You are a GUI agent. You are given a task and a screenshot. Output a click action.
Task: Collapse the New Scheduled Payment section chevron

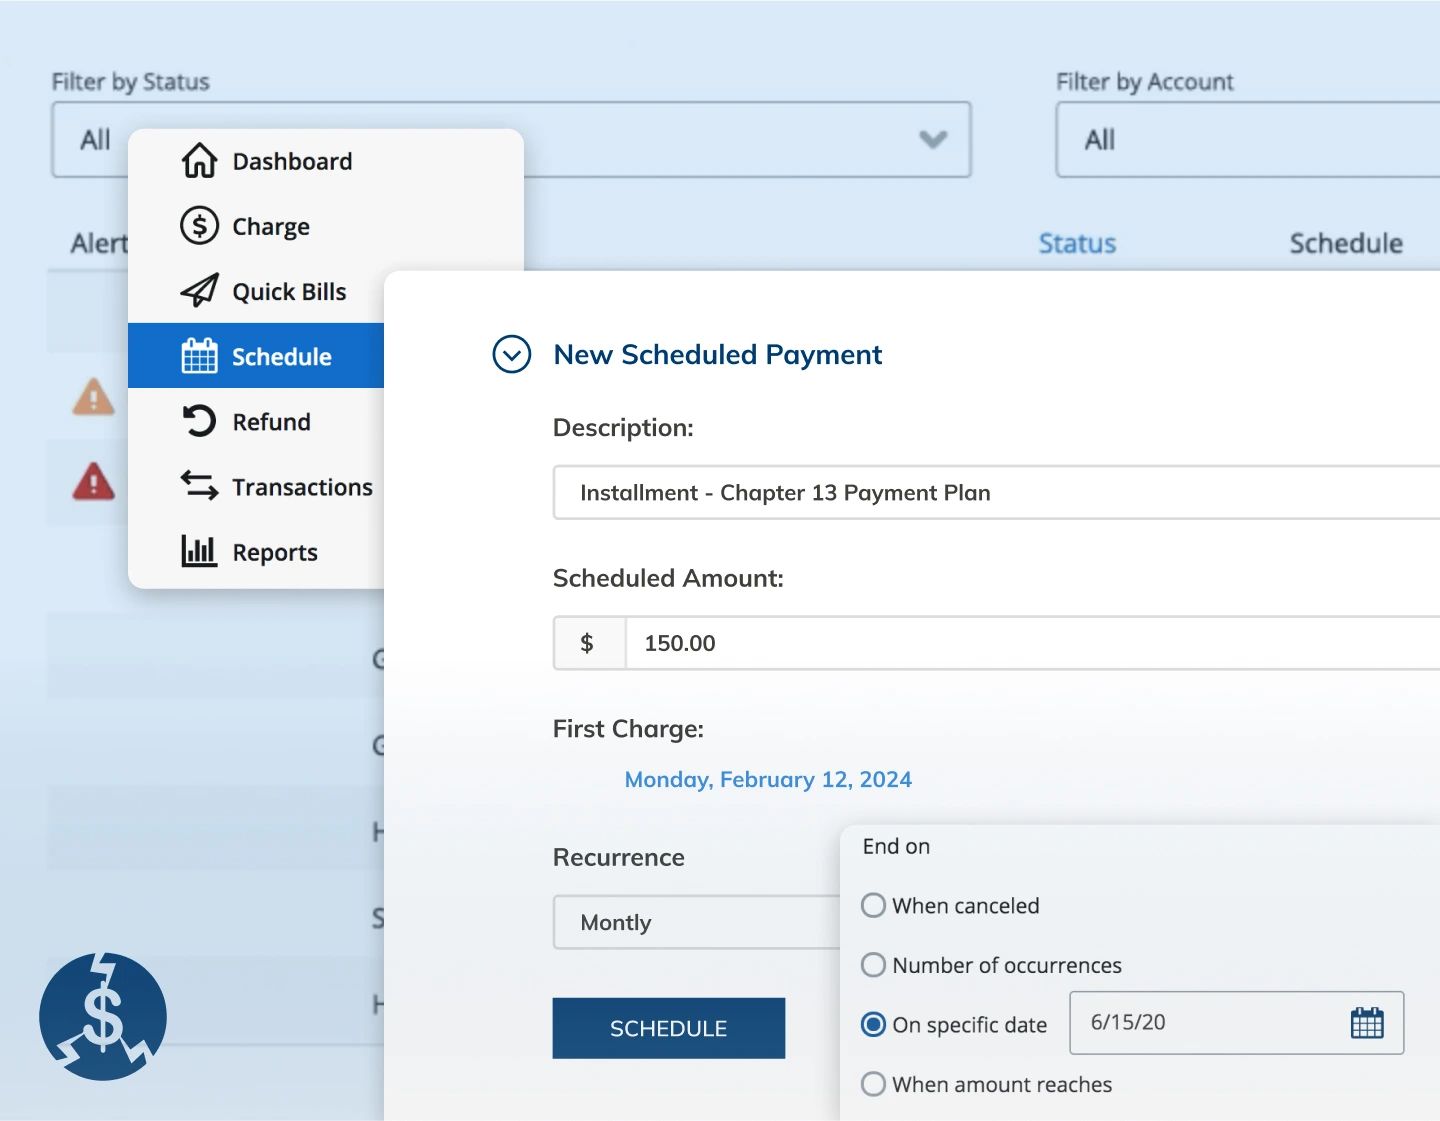[x=512, y=354]
